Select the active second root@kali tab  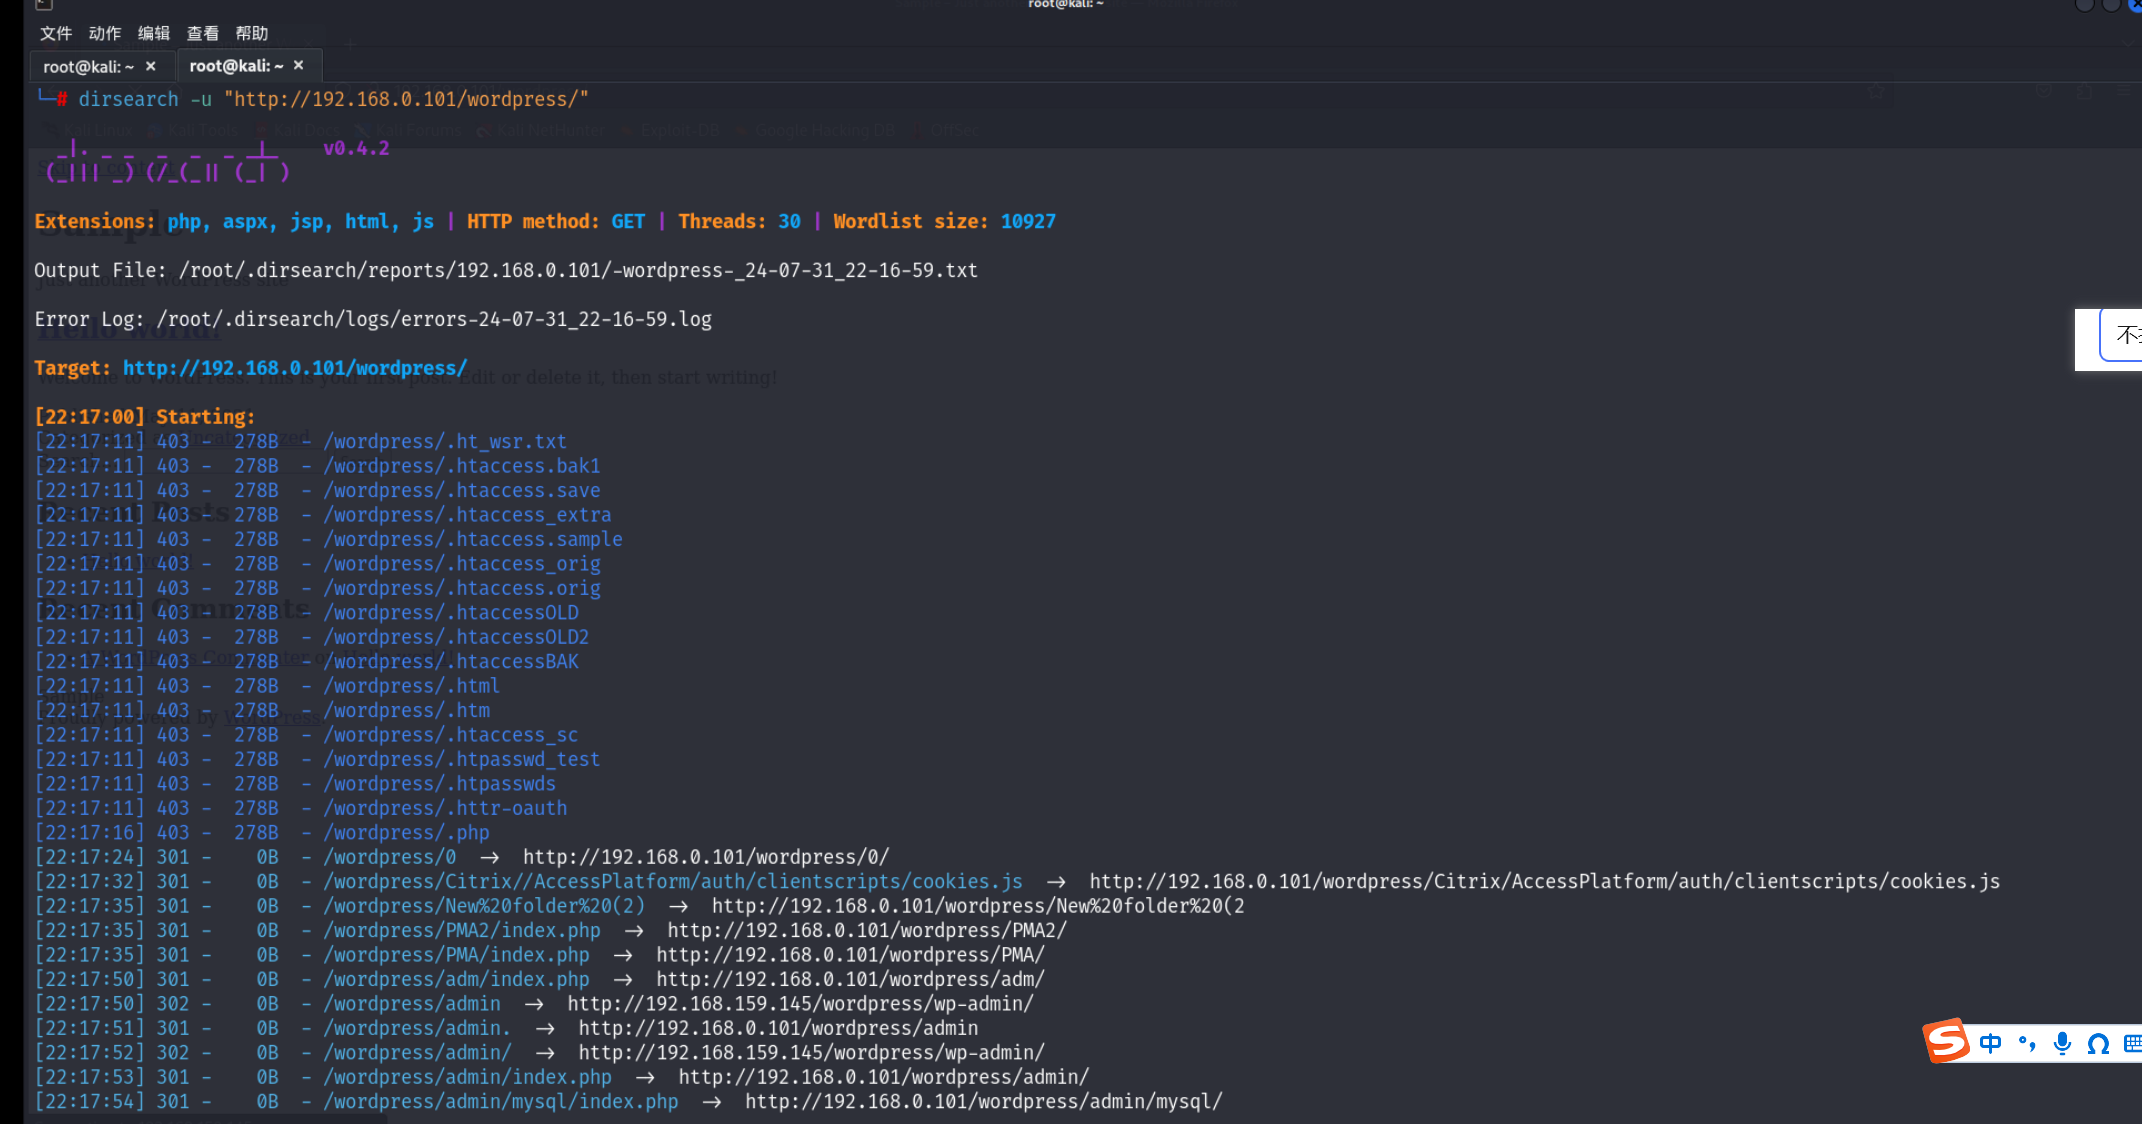[x=236, y=65]
